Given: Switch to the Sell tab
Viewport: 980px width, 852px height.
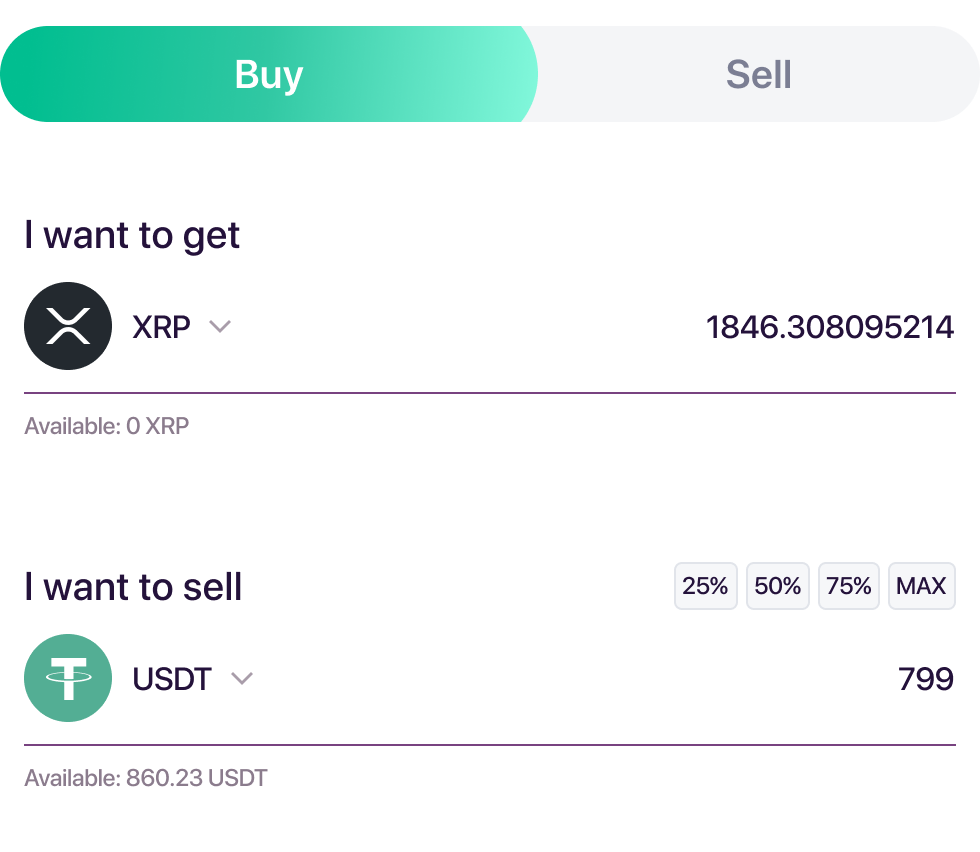Looking at the screenshot, I should pyautogui.click(x=758, y=75).
